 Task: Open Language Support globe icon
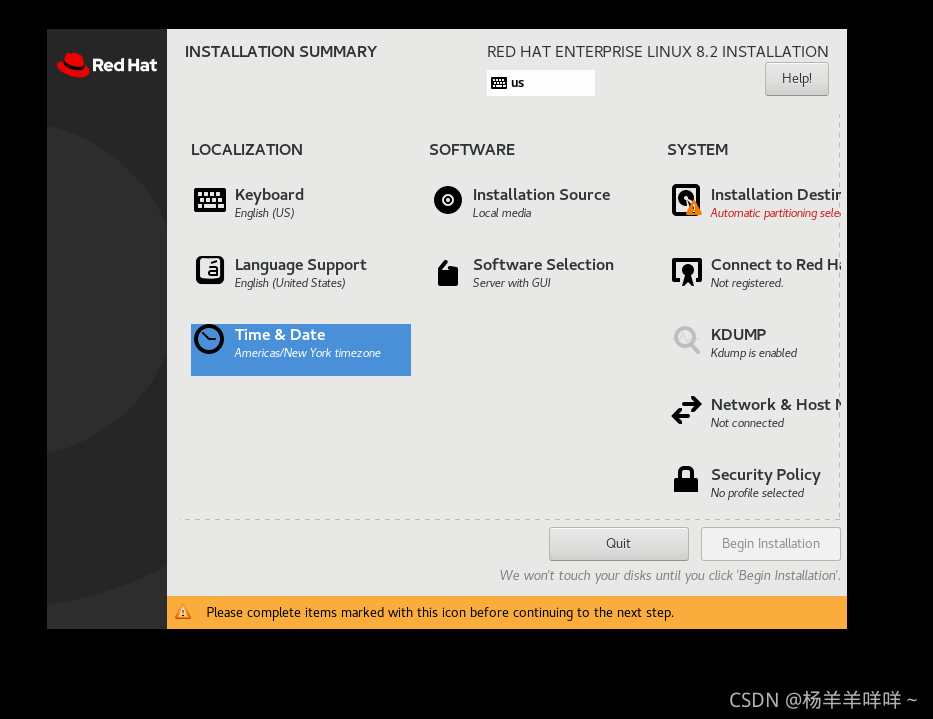(x=209, y=270)
